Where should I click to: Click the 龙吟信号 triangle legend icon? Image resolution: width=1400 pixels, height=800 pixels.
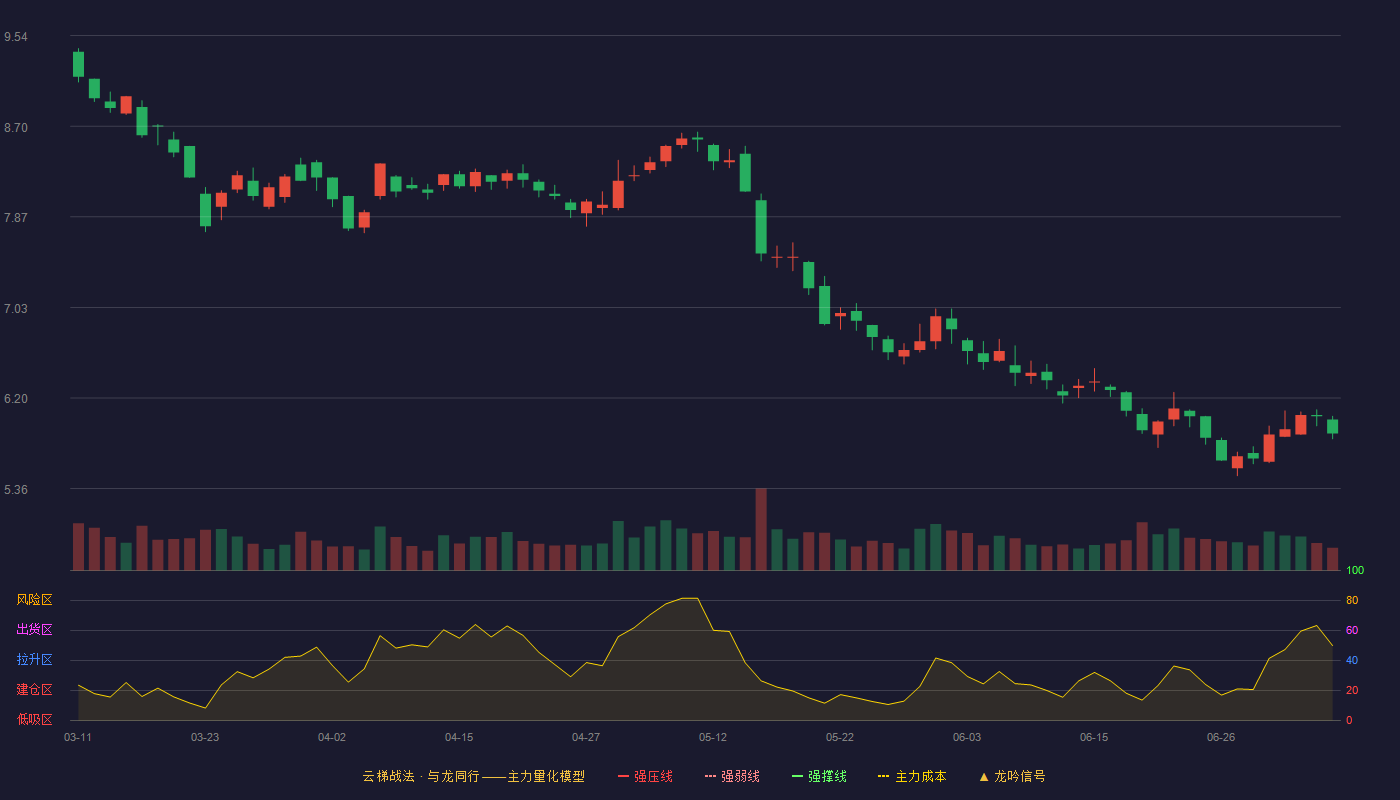984,776
